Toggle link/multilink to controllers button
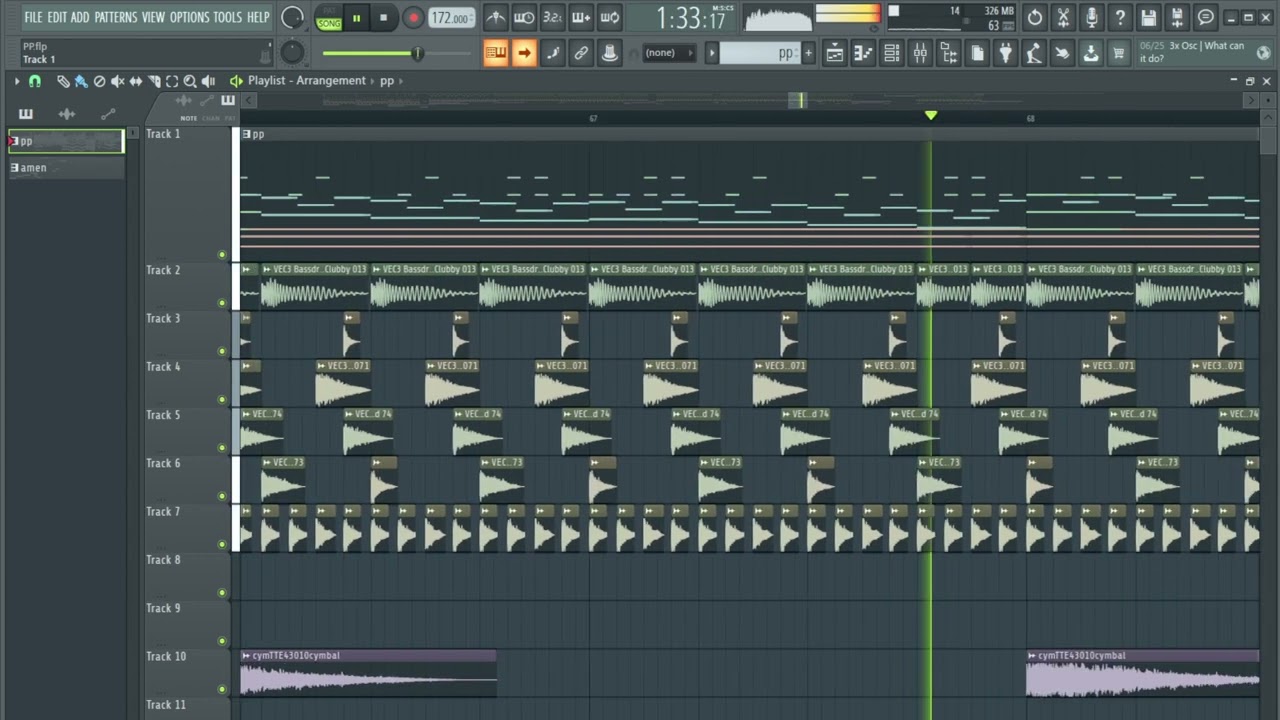Screen dimensions: 1280x720 (x=581, y=53)
